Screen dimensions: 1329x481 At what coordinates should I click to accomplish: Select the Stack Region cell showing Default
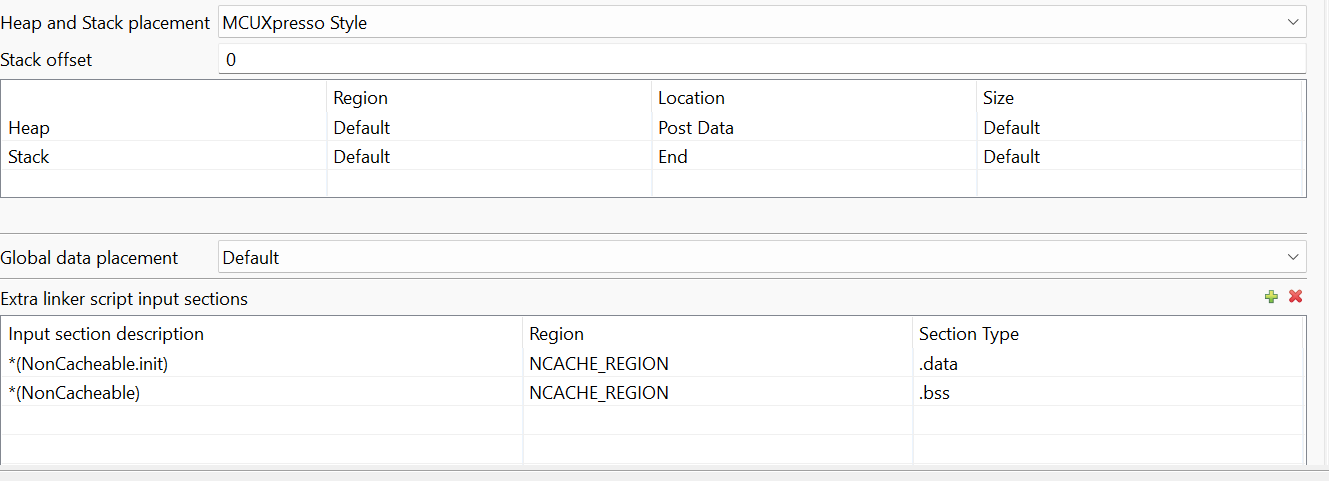pos(362,157)
